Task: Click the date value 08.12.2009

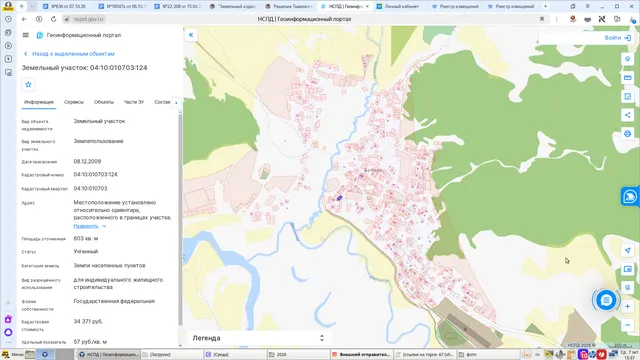Action: click(x=87, y=162)
